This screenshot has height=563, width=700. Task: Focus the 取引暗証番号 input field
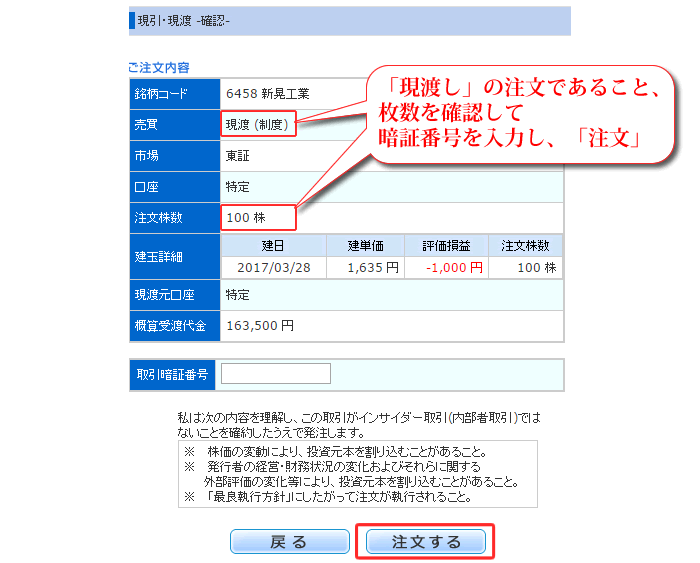[275, 374]
